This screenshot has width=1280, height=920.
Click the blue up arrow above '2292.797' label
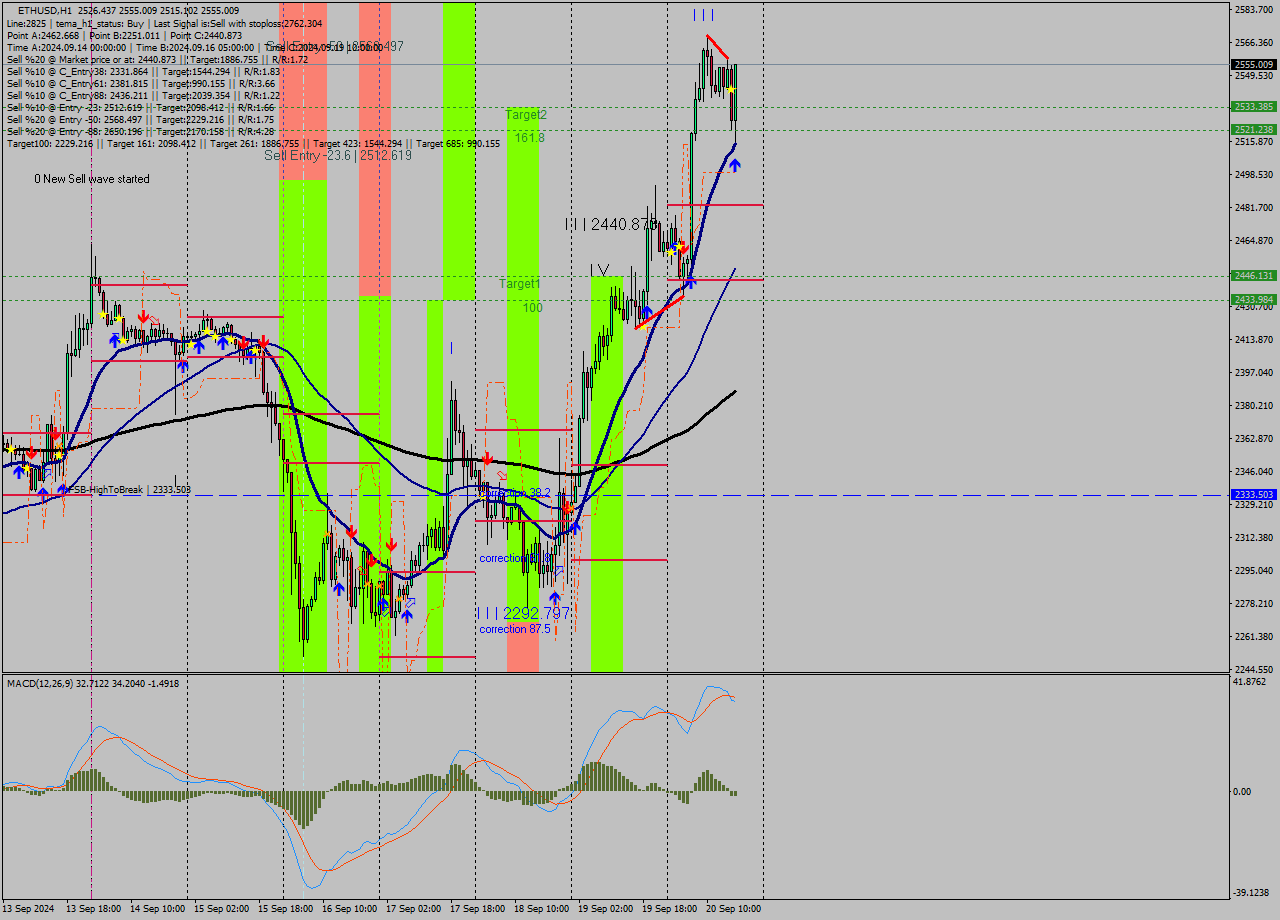[x=555, y=597]
